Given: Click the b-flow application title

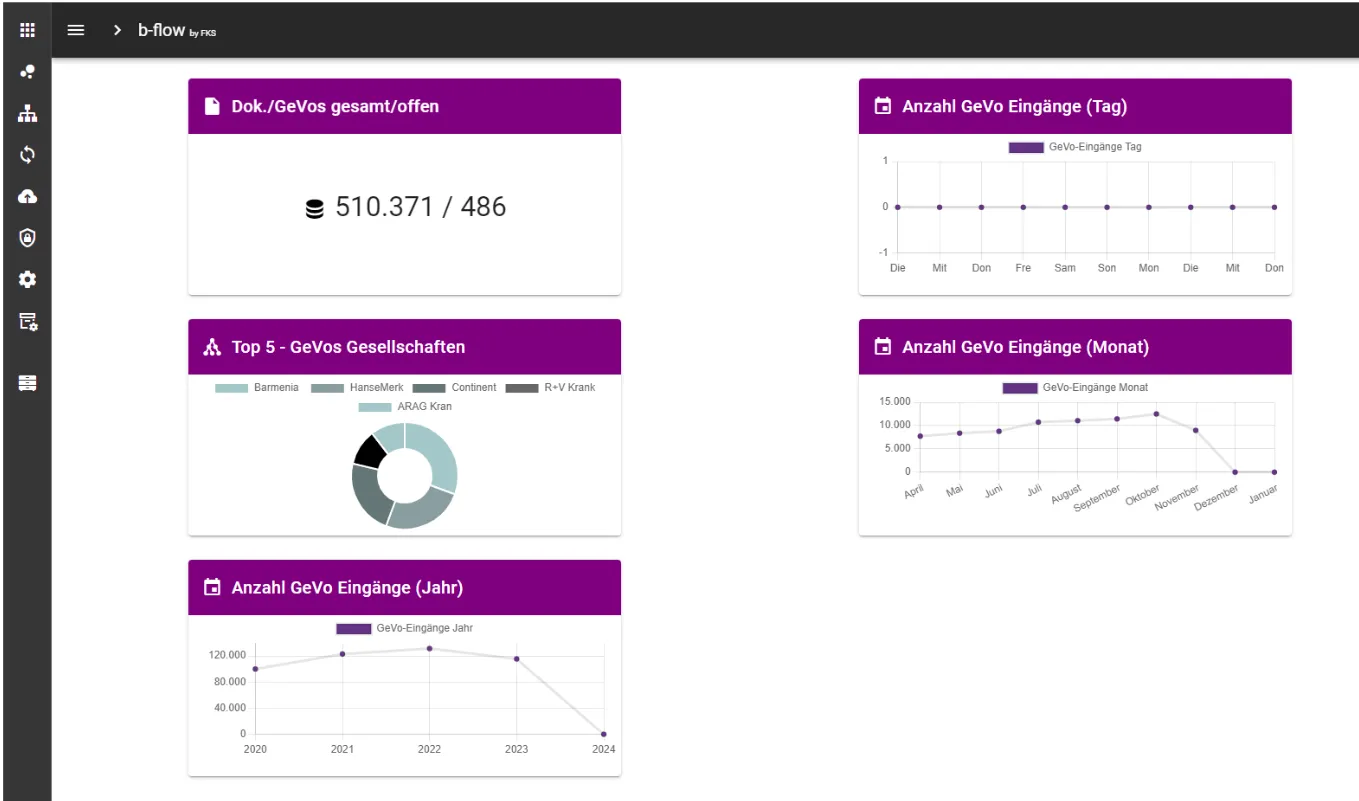Looking at the screenshot, I should [162, 30].
